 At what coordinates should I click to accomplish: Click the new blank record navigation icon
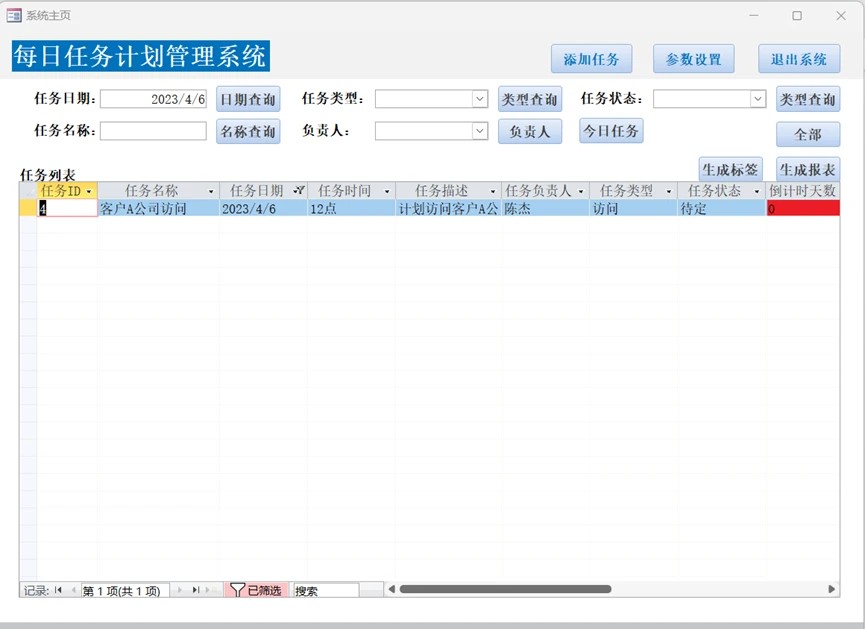pos(211,590)
